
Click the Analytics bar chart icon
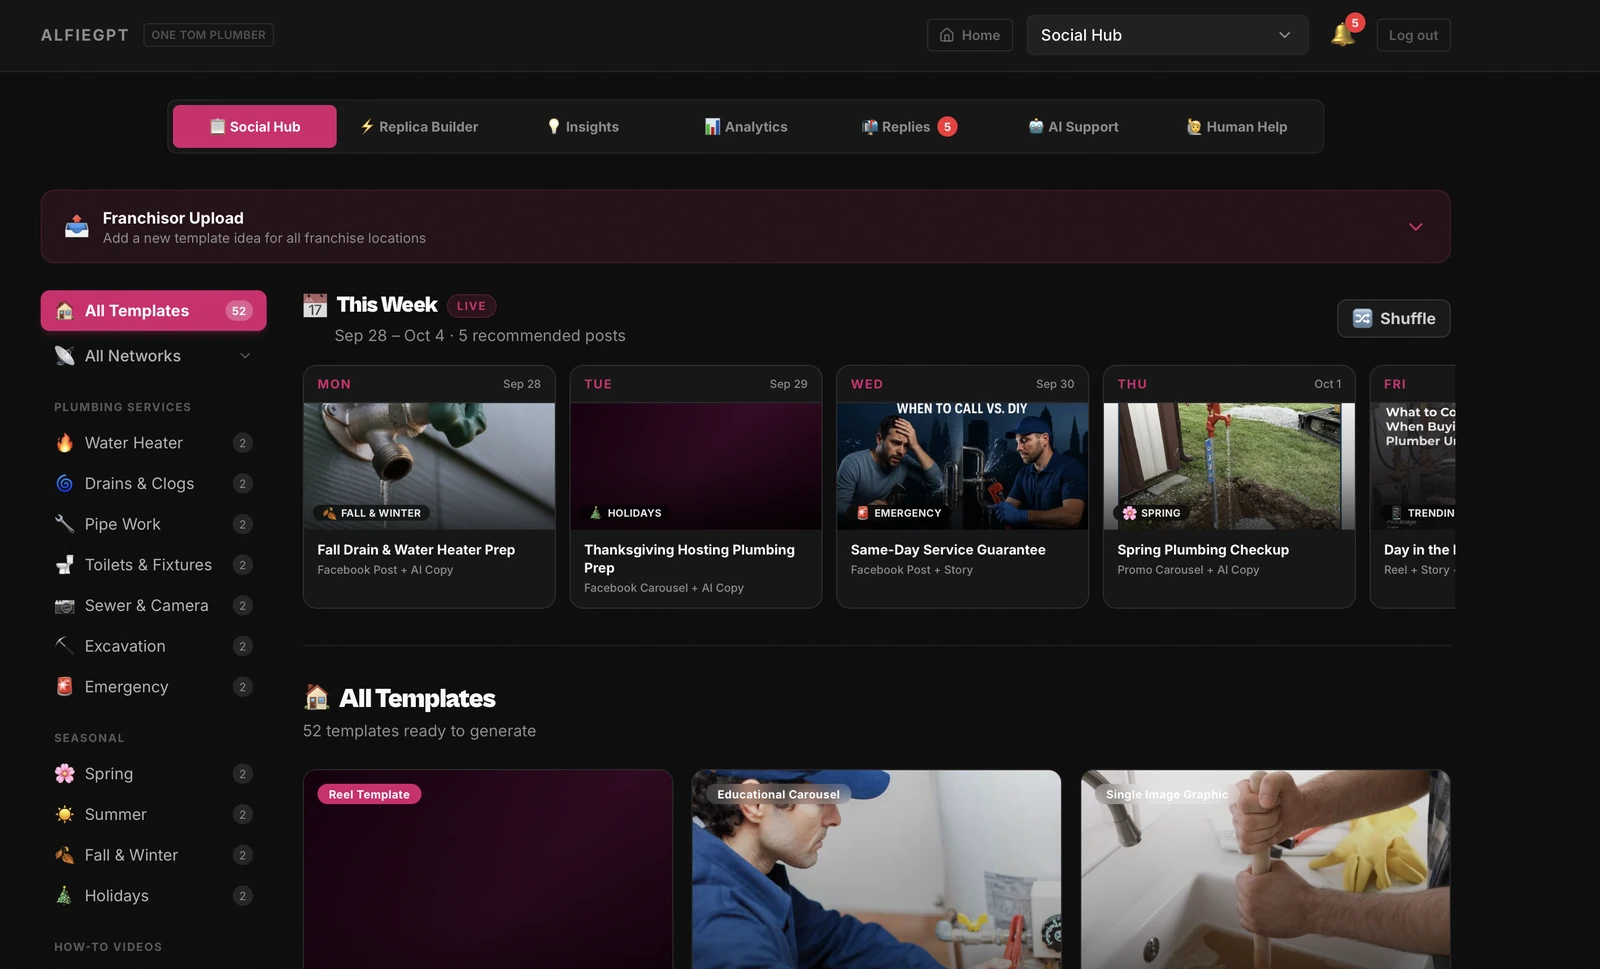712,127
